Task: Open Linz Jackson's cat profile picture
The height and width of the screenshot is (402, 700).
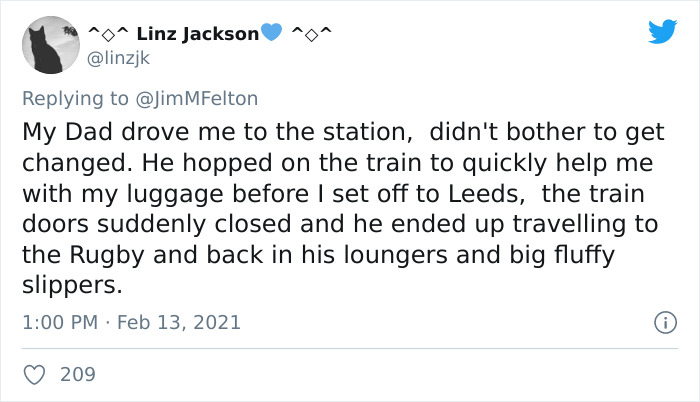Action: click(51, 45)
